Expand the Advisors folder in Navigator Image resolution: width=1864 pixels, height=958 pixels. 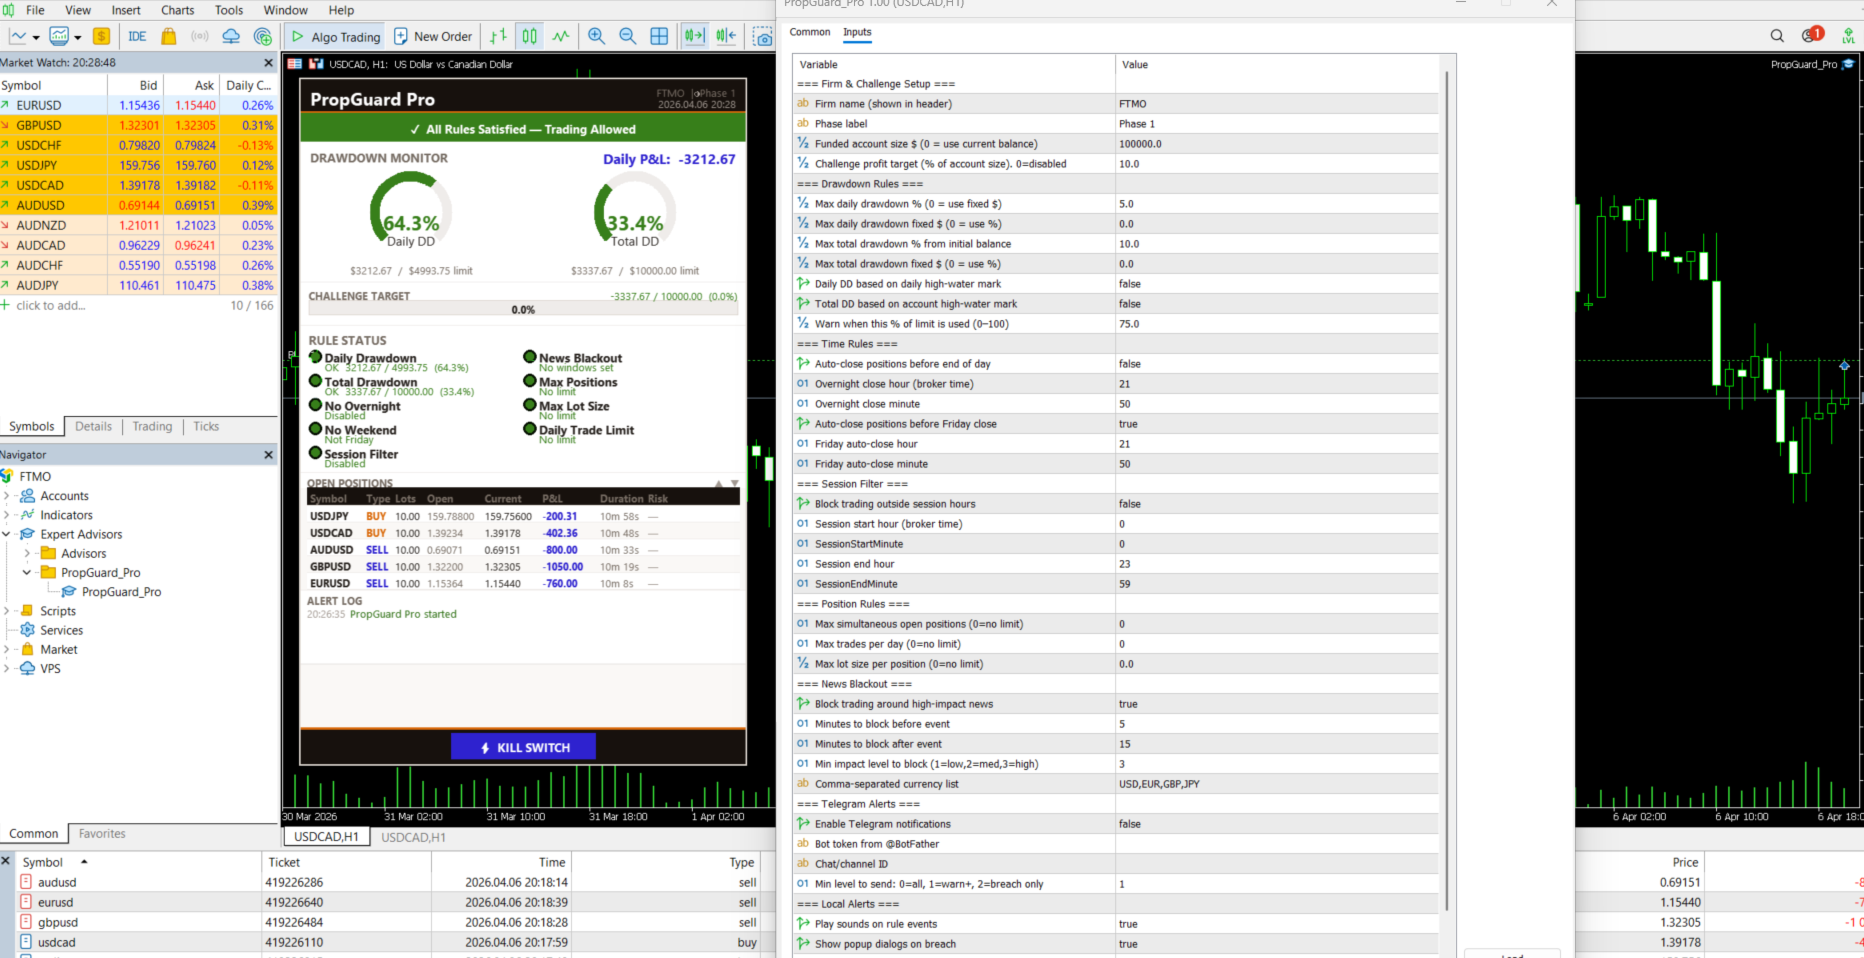pyautogui.click(x=27, y=553)
